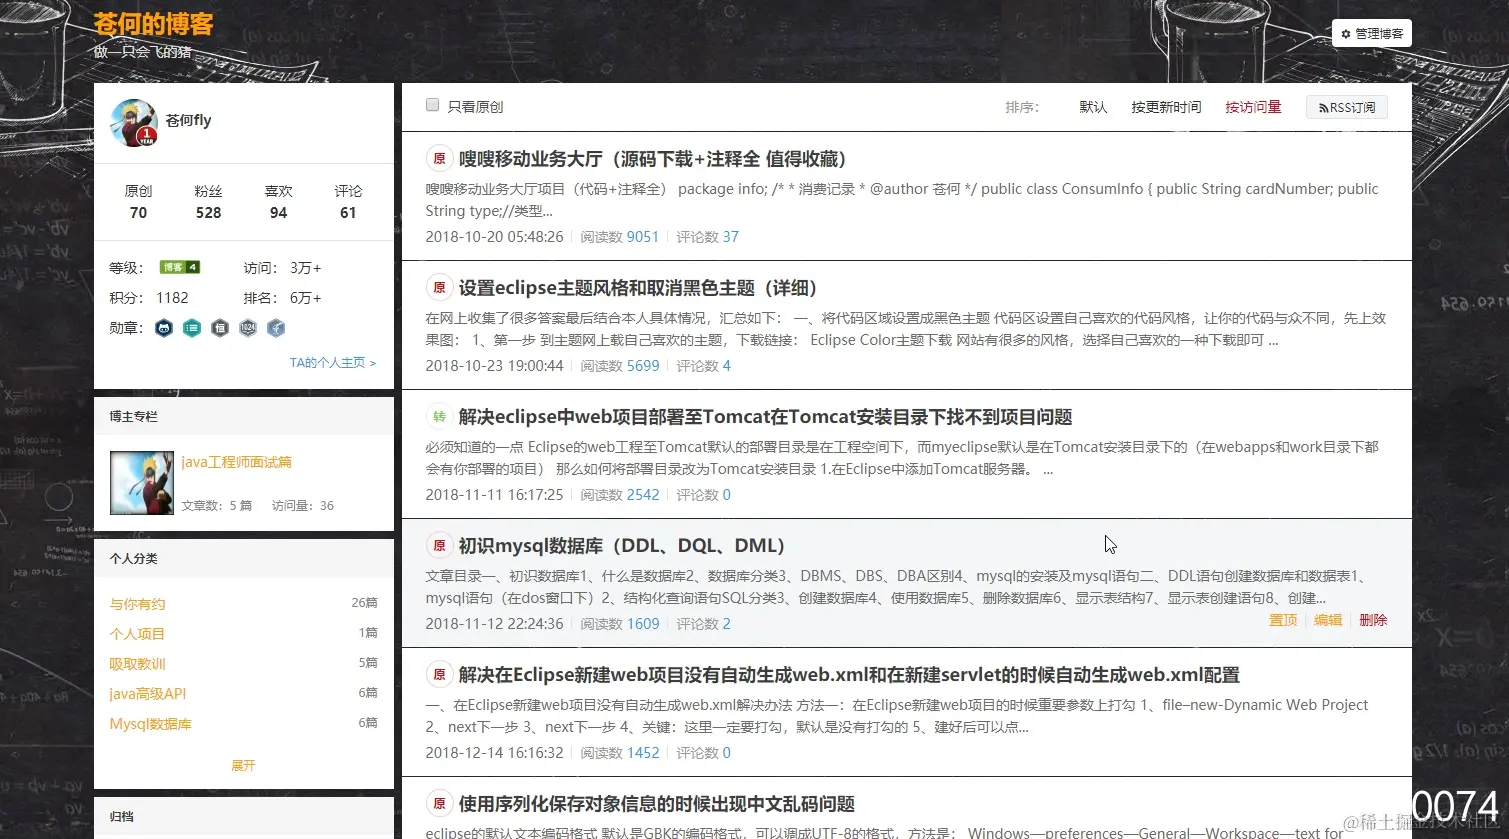Screen dimensions: 1509x839
Task: Open TA的个人主页 link
Action: (333, 363)
